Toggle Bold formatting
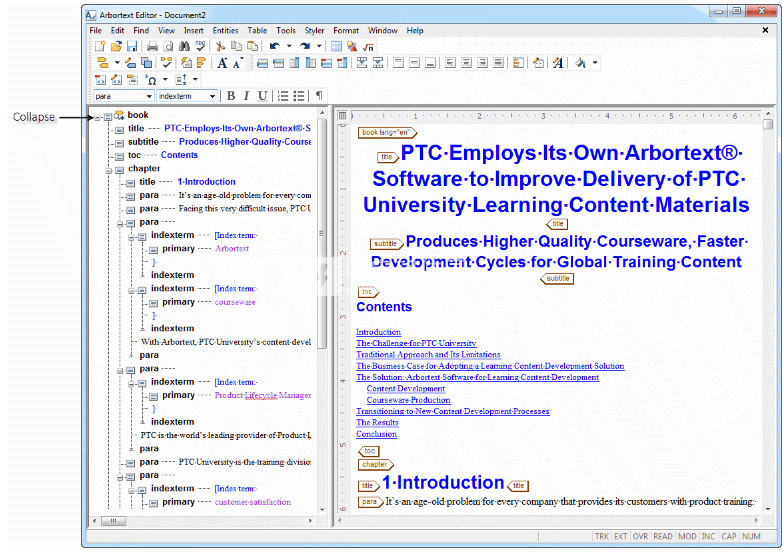The image size is (783, 553). [x=231, y=96]
